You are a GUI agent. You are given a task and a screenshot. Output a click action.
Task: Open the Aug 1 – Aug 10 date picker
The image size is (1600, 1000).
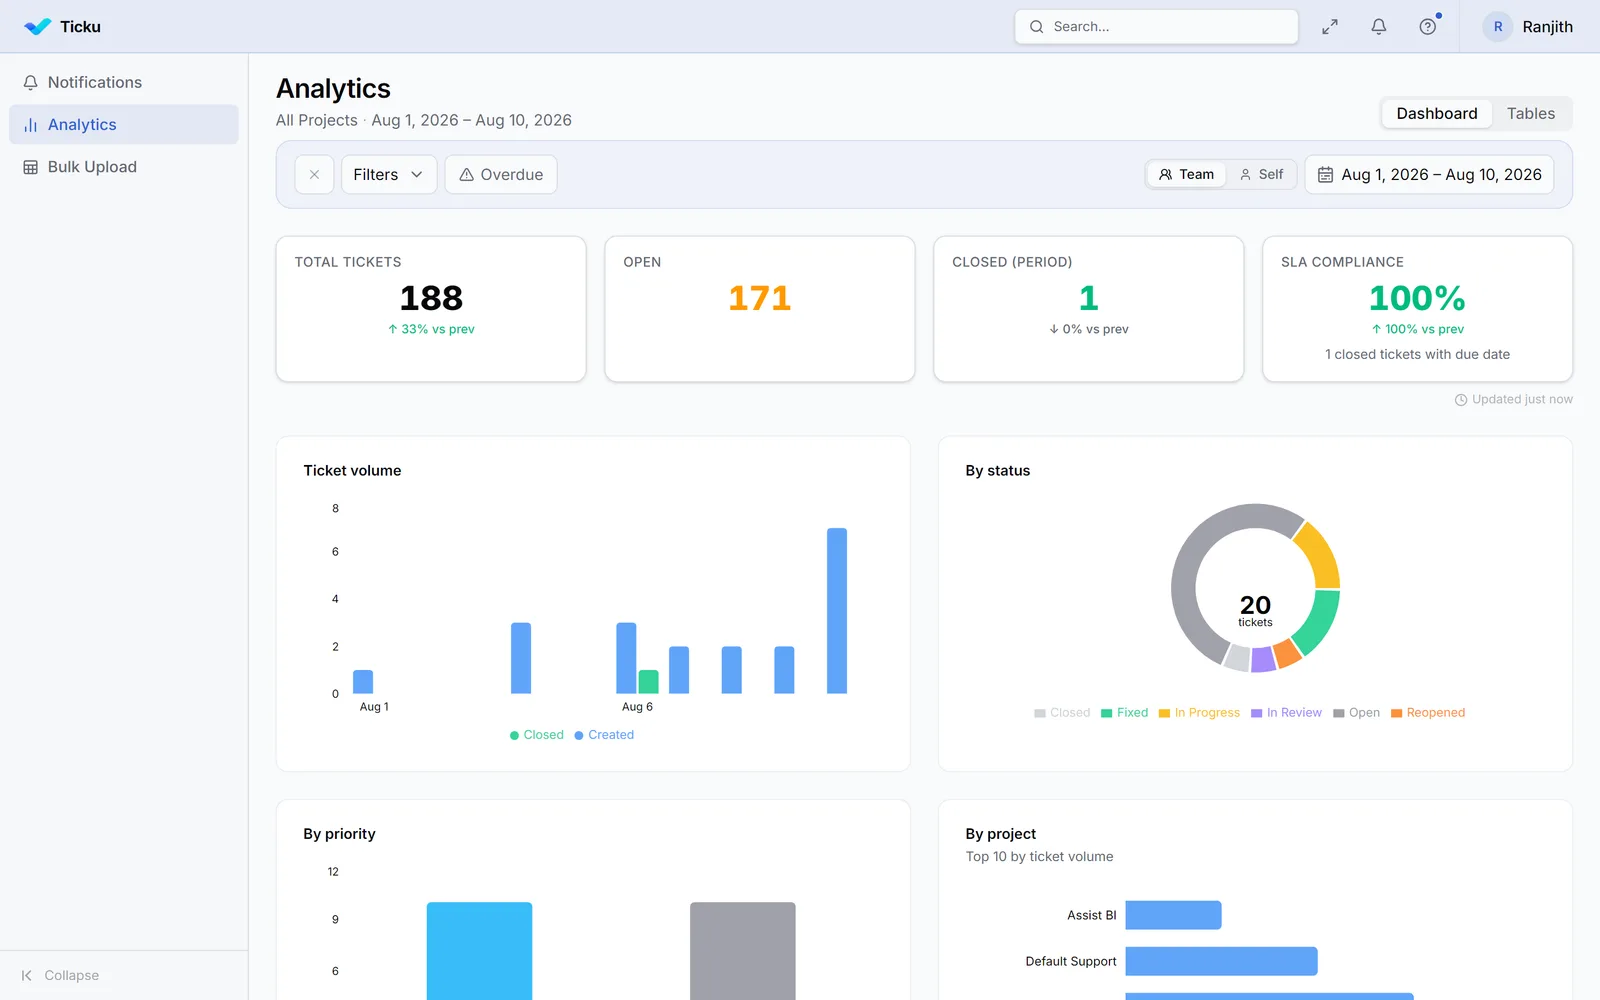tap(1429, 174)
